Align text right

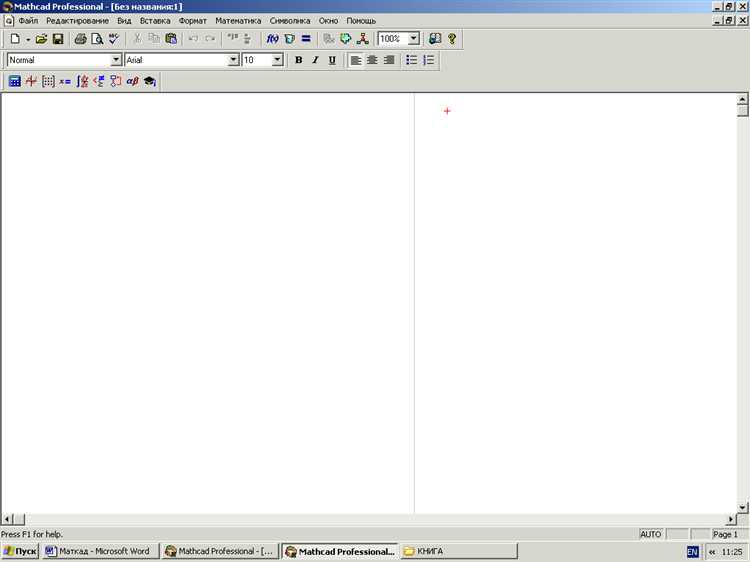tap(389, 60)
